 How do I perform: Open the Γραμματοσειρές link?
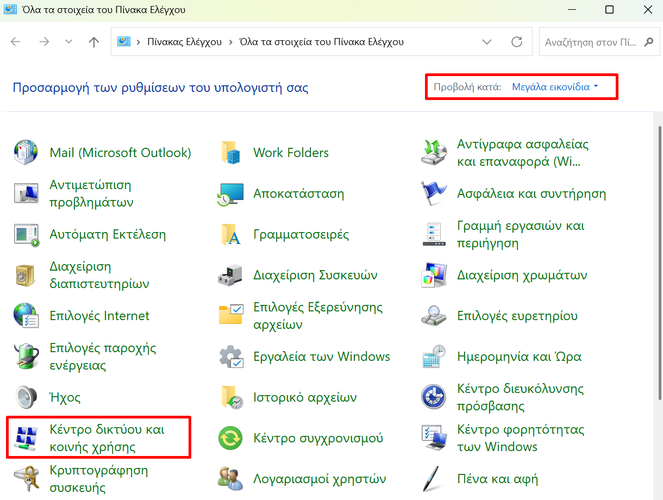301,234
